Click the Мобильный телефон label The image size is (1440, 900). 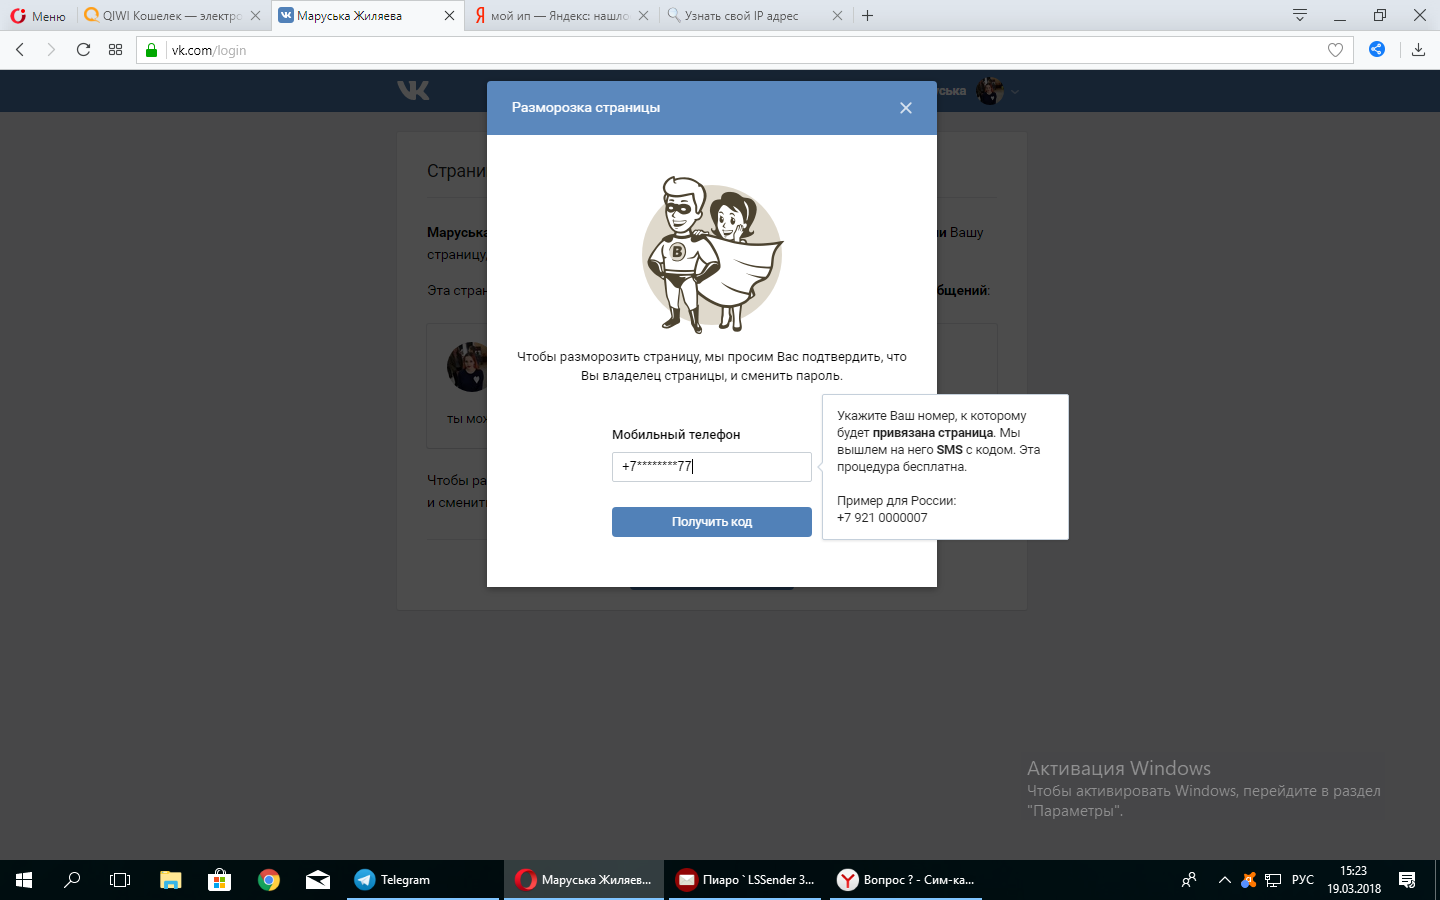(676, 435)
